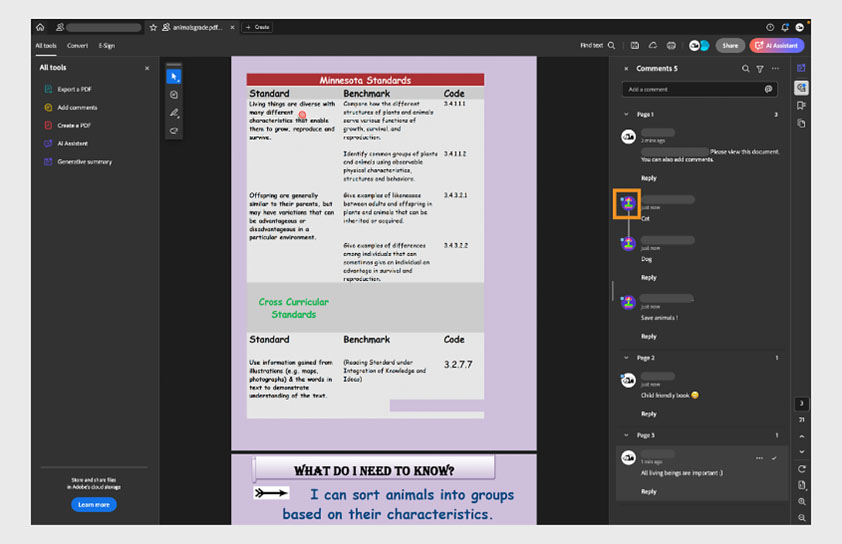Collapse the Page 2 comments group
This screenshot has height=544, width=842.
[x=627, y=357]
